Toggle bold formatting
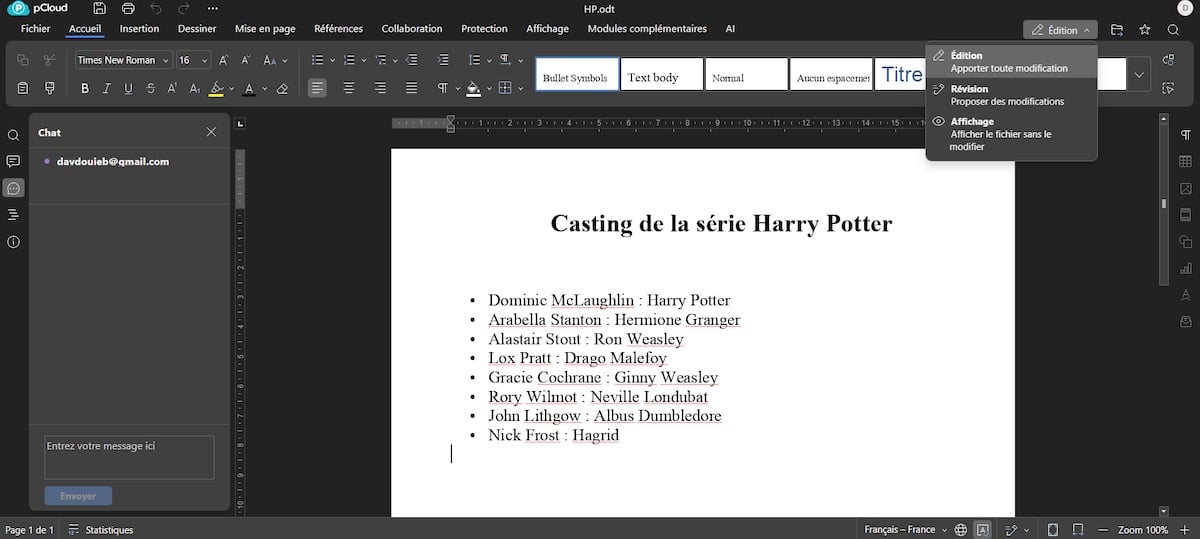The height and width of the screenshot is (539, 1200). tap(85, 89)
